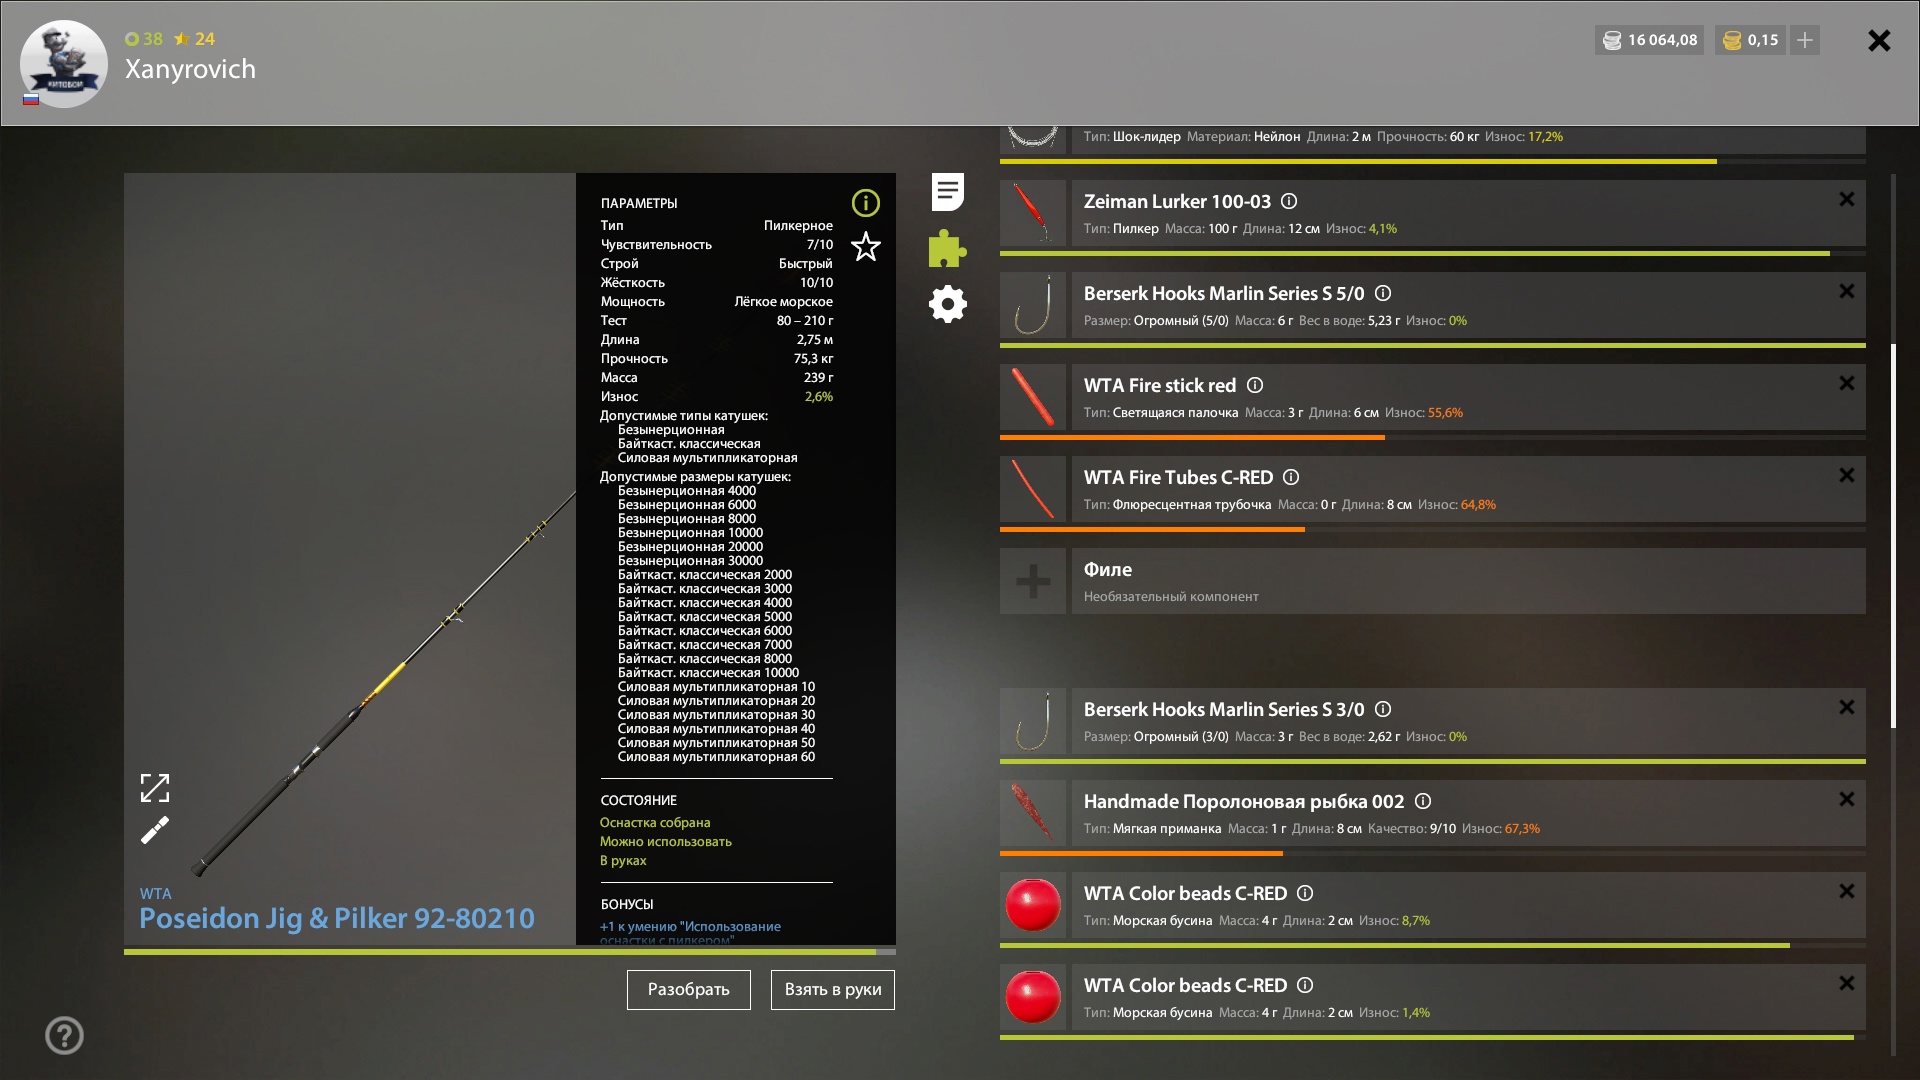Click the Поролоновая рыбка lure thumbnail
This screenshot has height=1080, width=1920.
(x=1032, y=813)
